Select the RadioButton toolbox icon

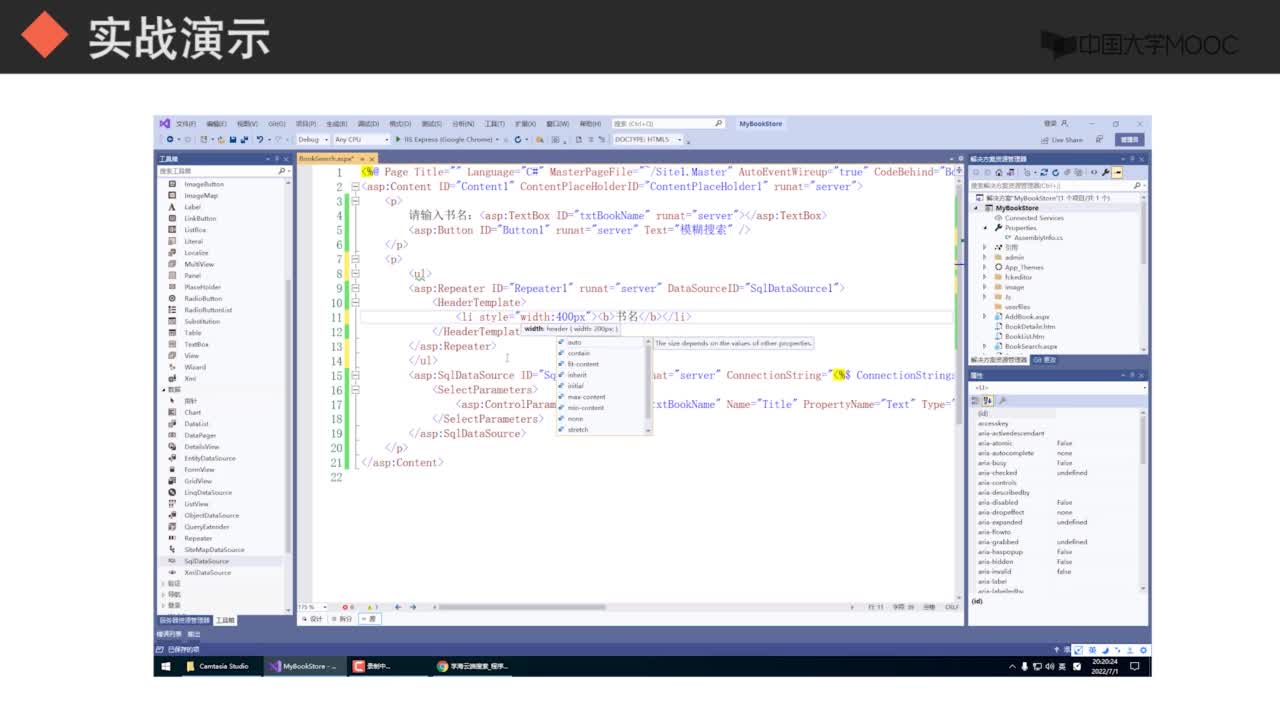pos(173,298)
